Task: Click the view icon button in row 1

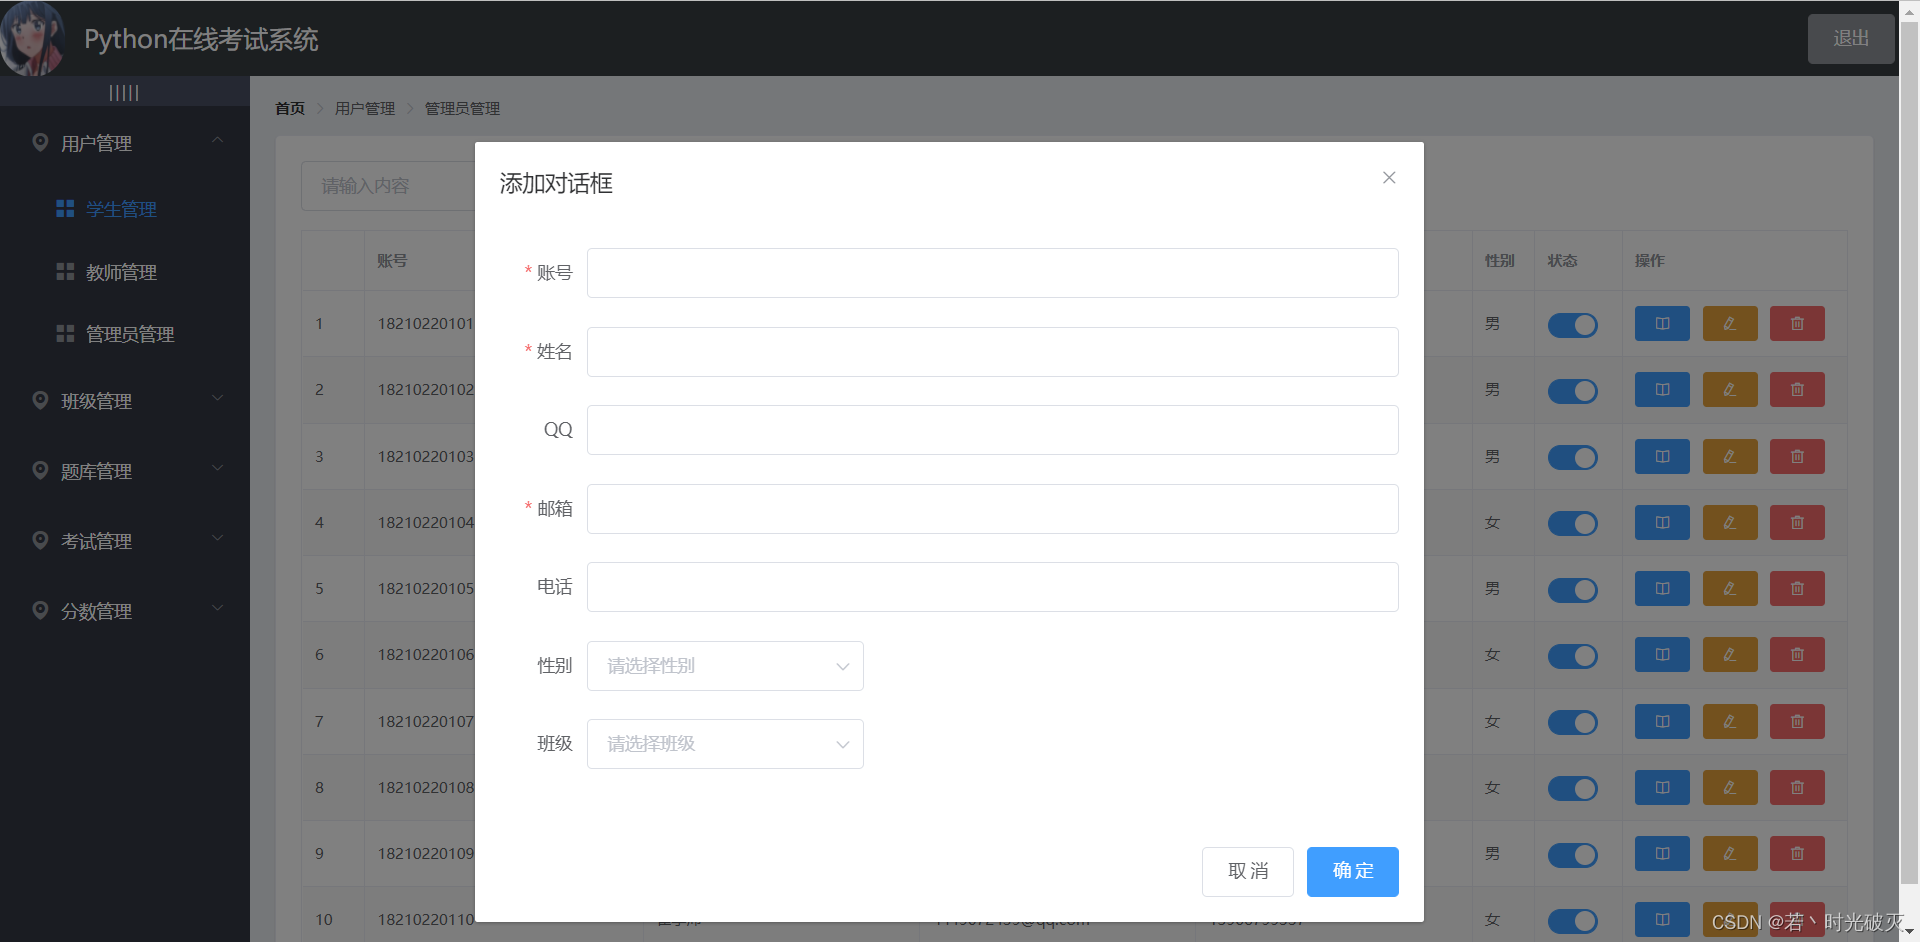Action: [x=1662, y=324]
